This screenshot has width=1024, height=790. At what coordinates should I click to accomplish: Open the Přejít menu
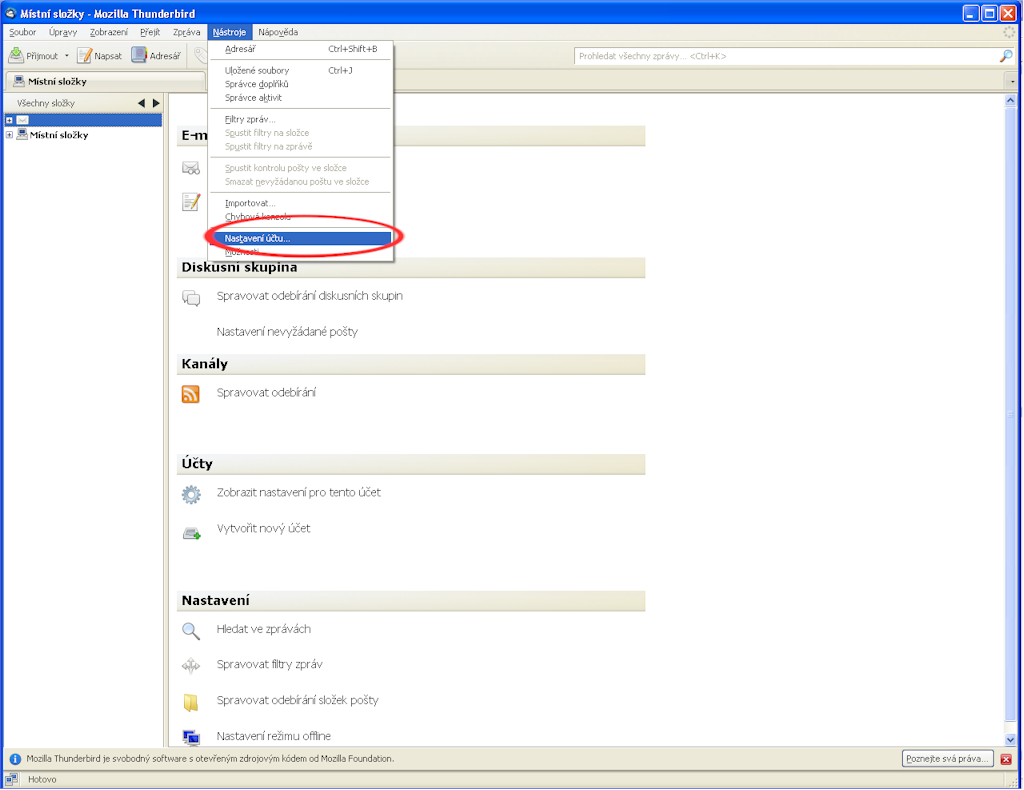pyautogui.click(x=150, y=32)
